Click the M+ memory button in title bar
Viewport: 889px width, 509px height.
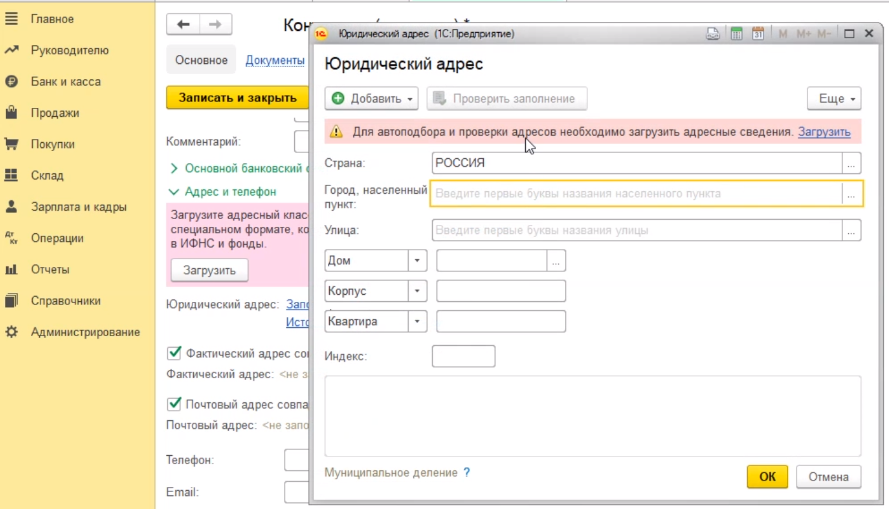[x=803, y=34]
